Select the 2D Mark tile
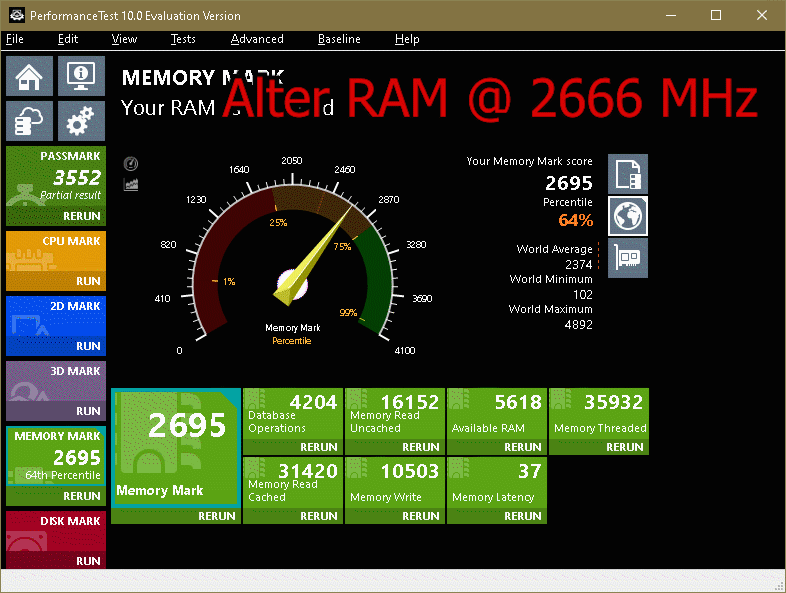This screenshot has height=593, width=786. 56,317
